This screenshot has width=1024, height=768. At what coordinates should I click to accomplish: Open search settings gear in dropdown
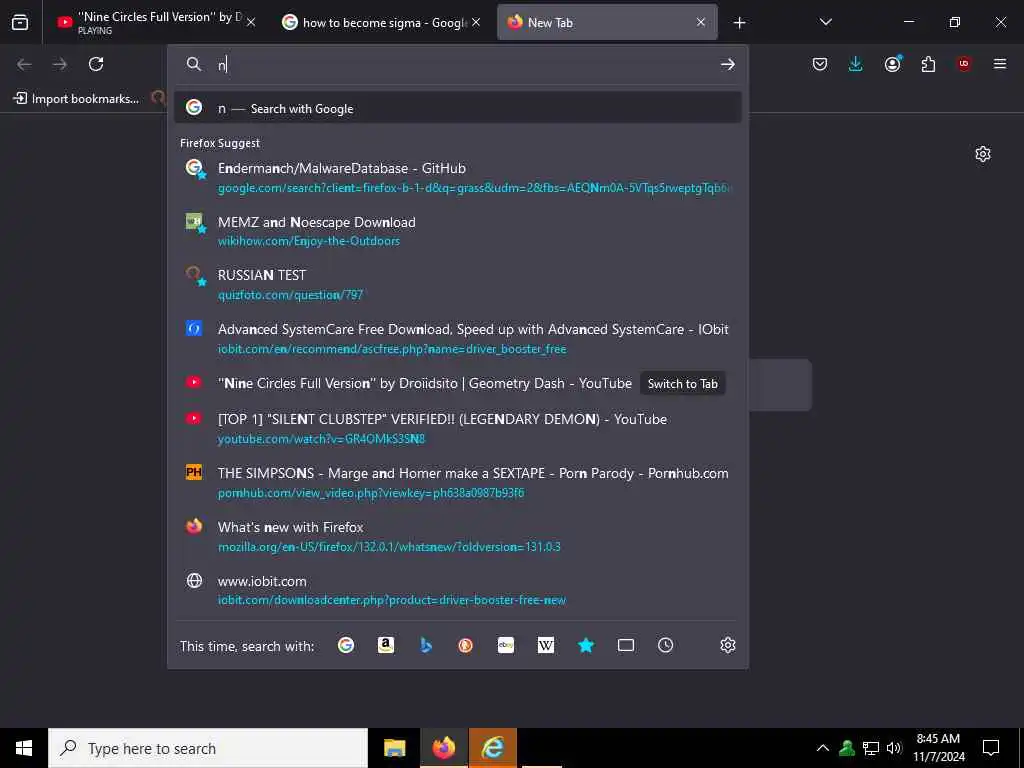tap(728, 645)
